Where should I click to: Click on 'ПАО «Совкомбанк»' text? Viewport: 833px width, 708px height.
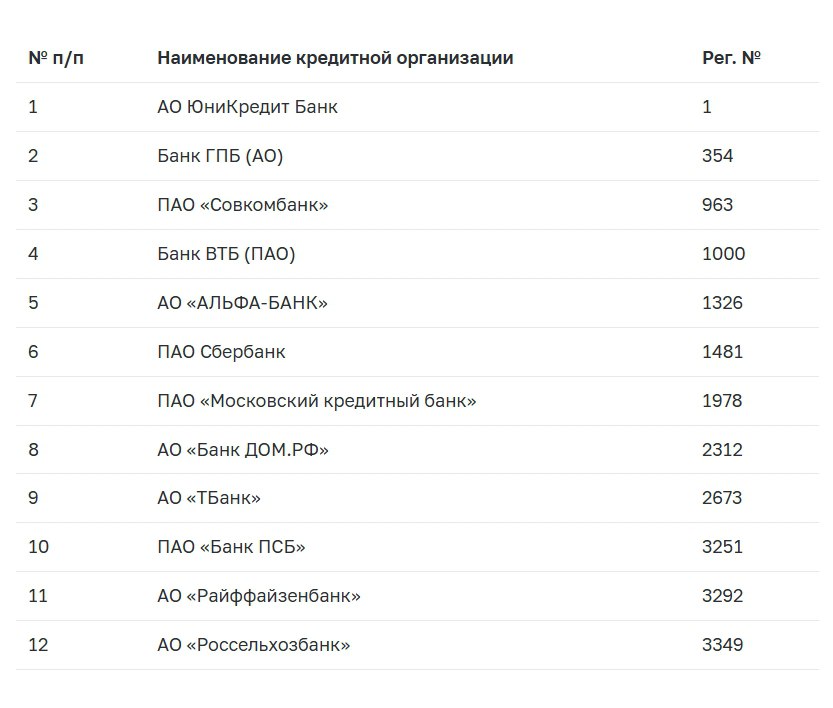pyautogui.click(x=242, y=205)
